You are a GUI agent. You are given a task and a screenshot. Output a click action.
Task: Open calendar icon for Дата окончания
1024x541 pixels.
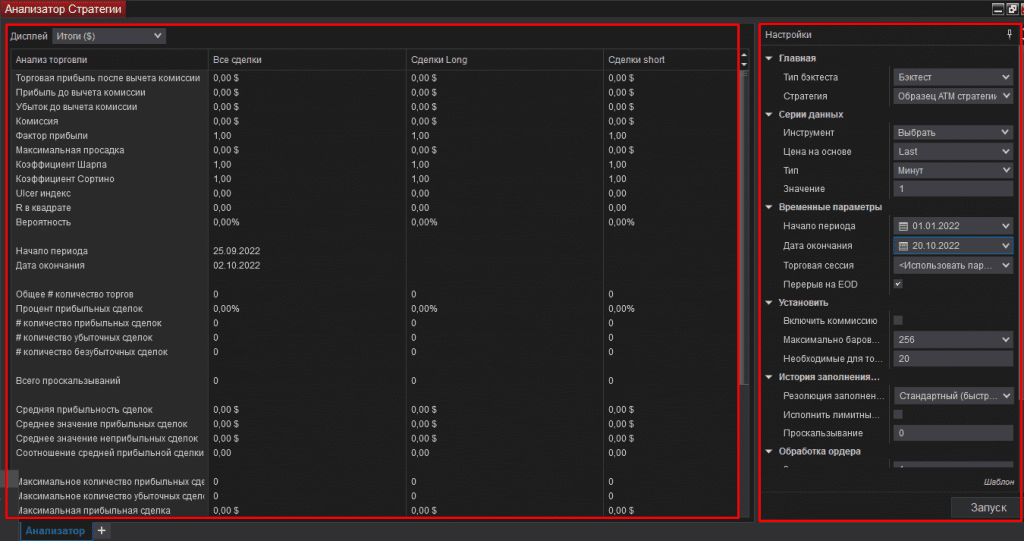(903, 246)
